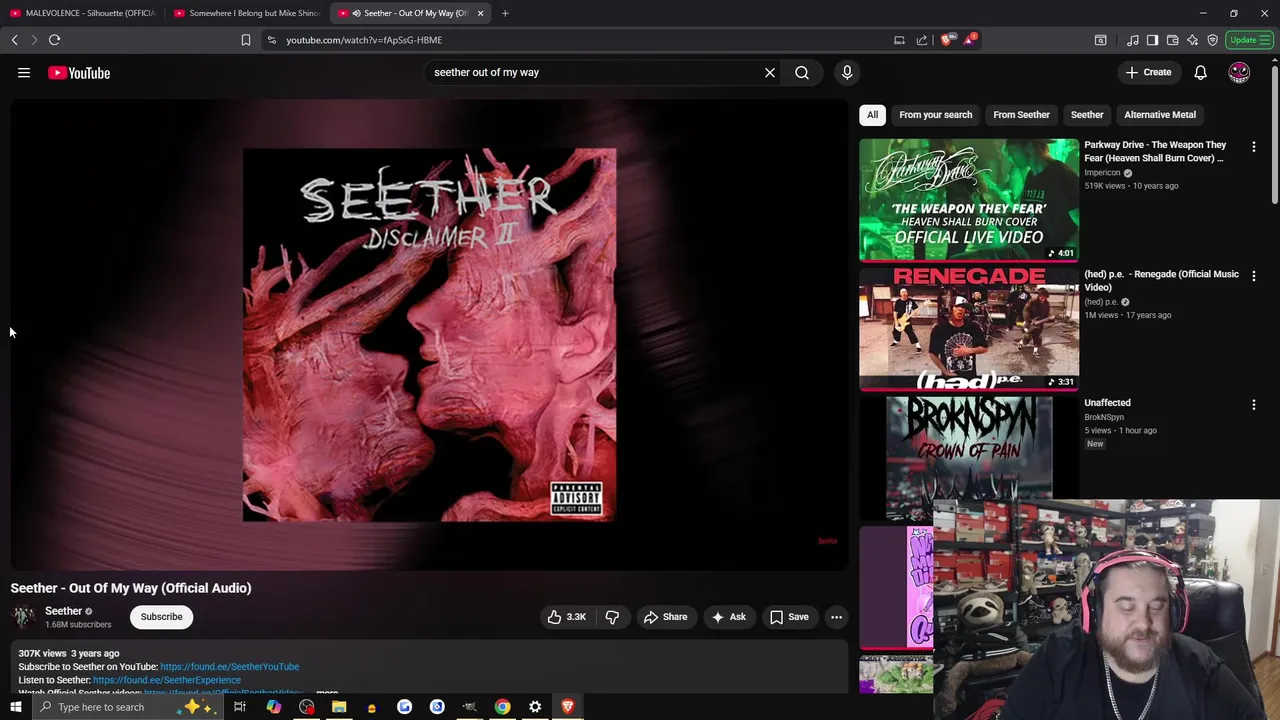Image resolution: width=1280 pixels, height=720 pixels.
Task: Subscribe to the Seether channel
Action: point(161,617)
